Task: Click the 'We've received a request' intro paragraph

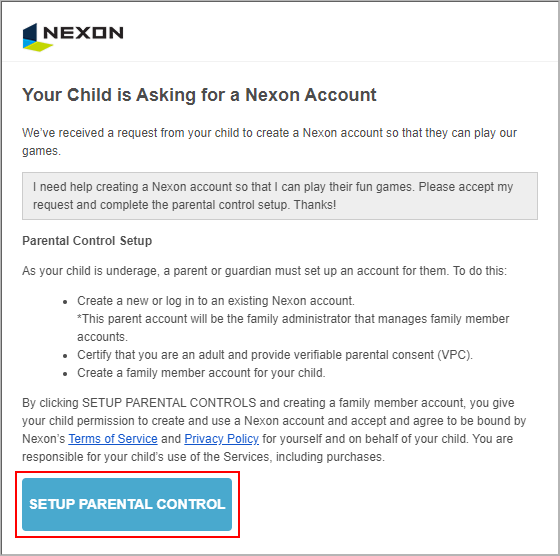Action: click(269, 142)
